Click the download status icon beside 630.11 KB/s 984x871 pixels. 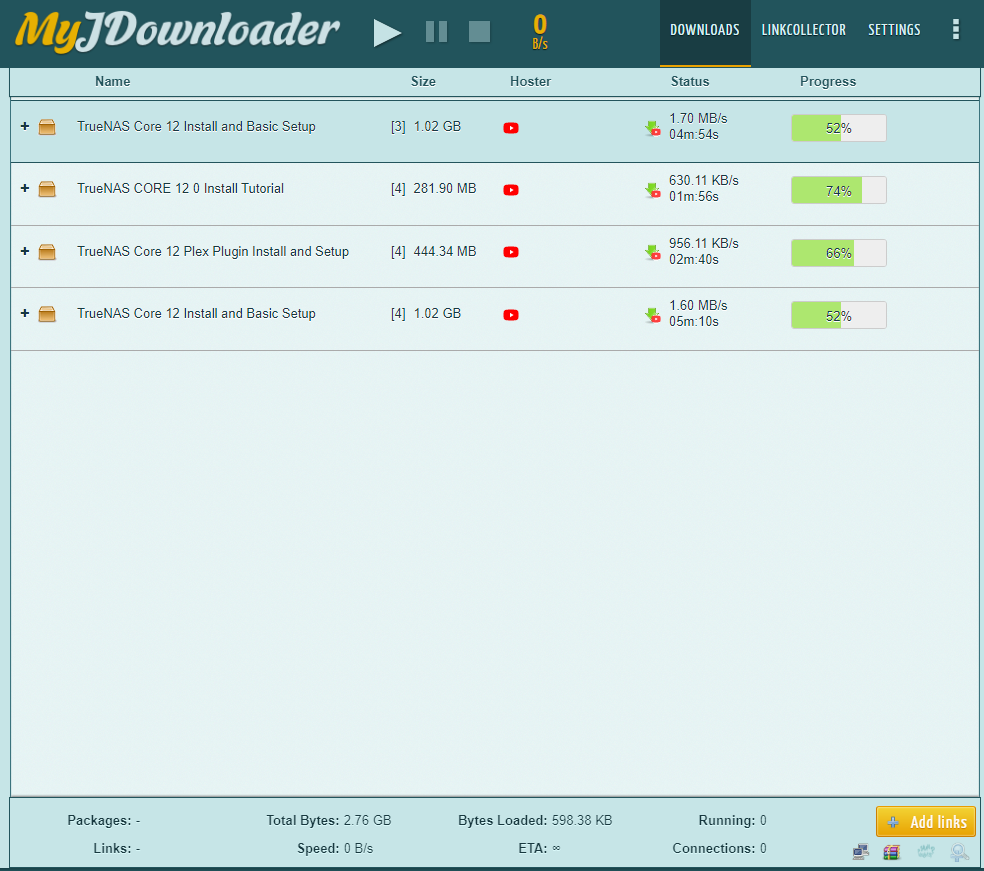click(x=653, y=190)
